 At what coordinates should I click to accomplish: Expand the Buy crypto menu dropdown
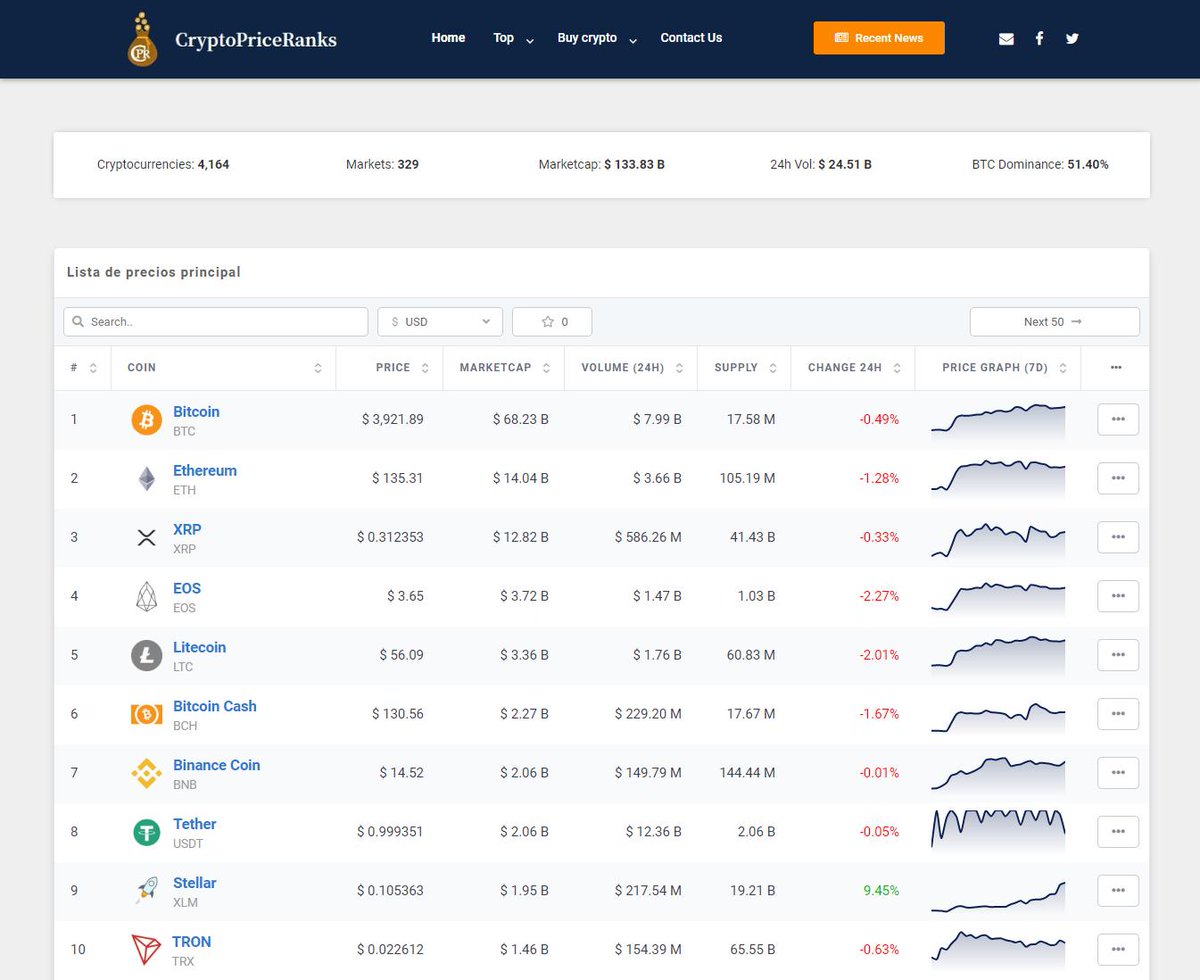[597, 38]
